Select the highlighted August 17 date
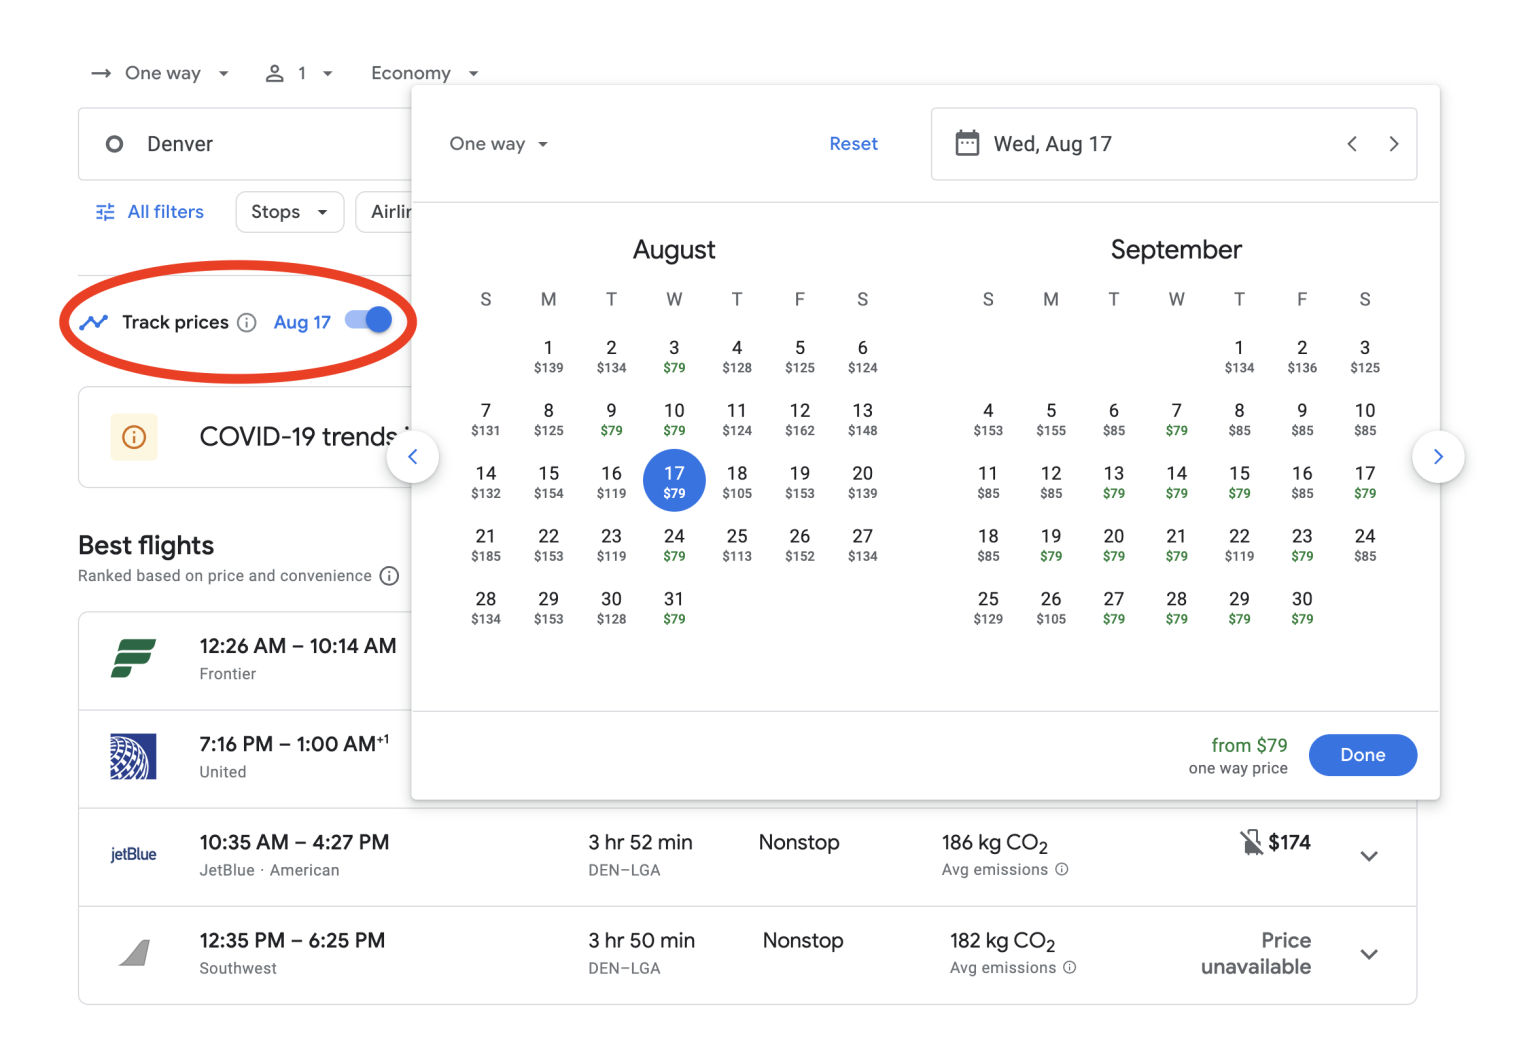Image resolution: width=1536 pixels, height=1047 pixels. 674,481
